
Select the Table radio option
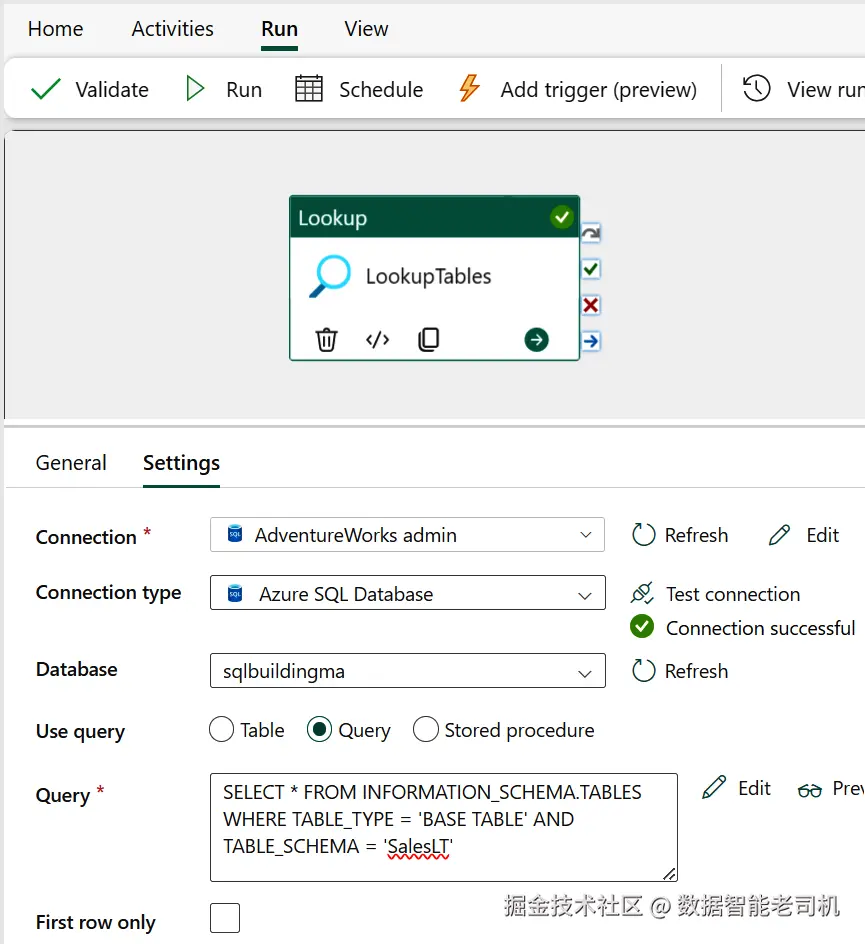tap(221, 730)
